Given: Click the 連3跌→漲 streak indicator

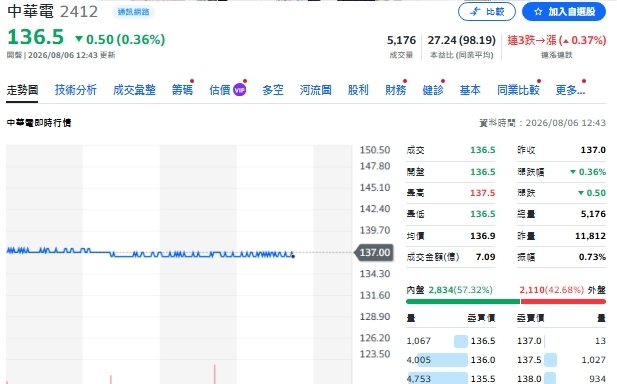Looking at the screenshot, I should pos(557,40).
